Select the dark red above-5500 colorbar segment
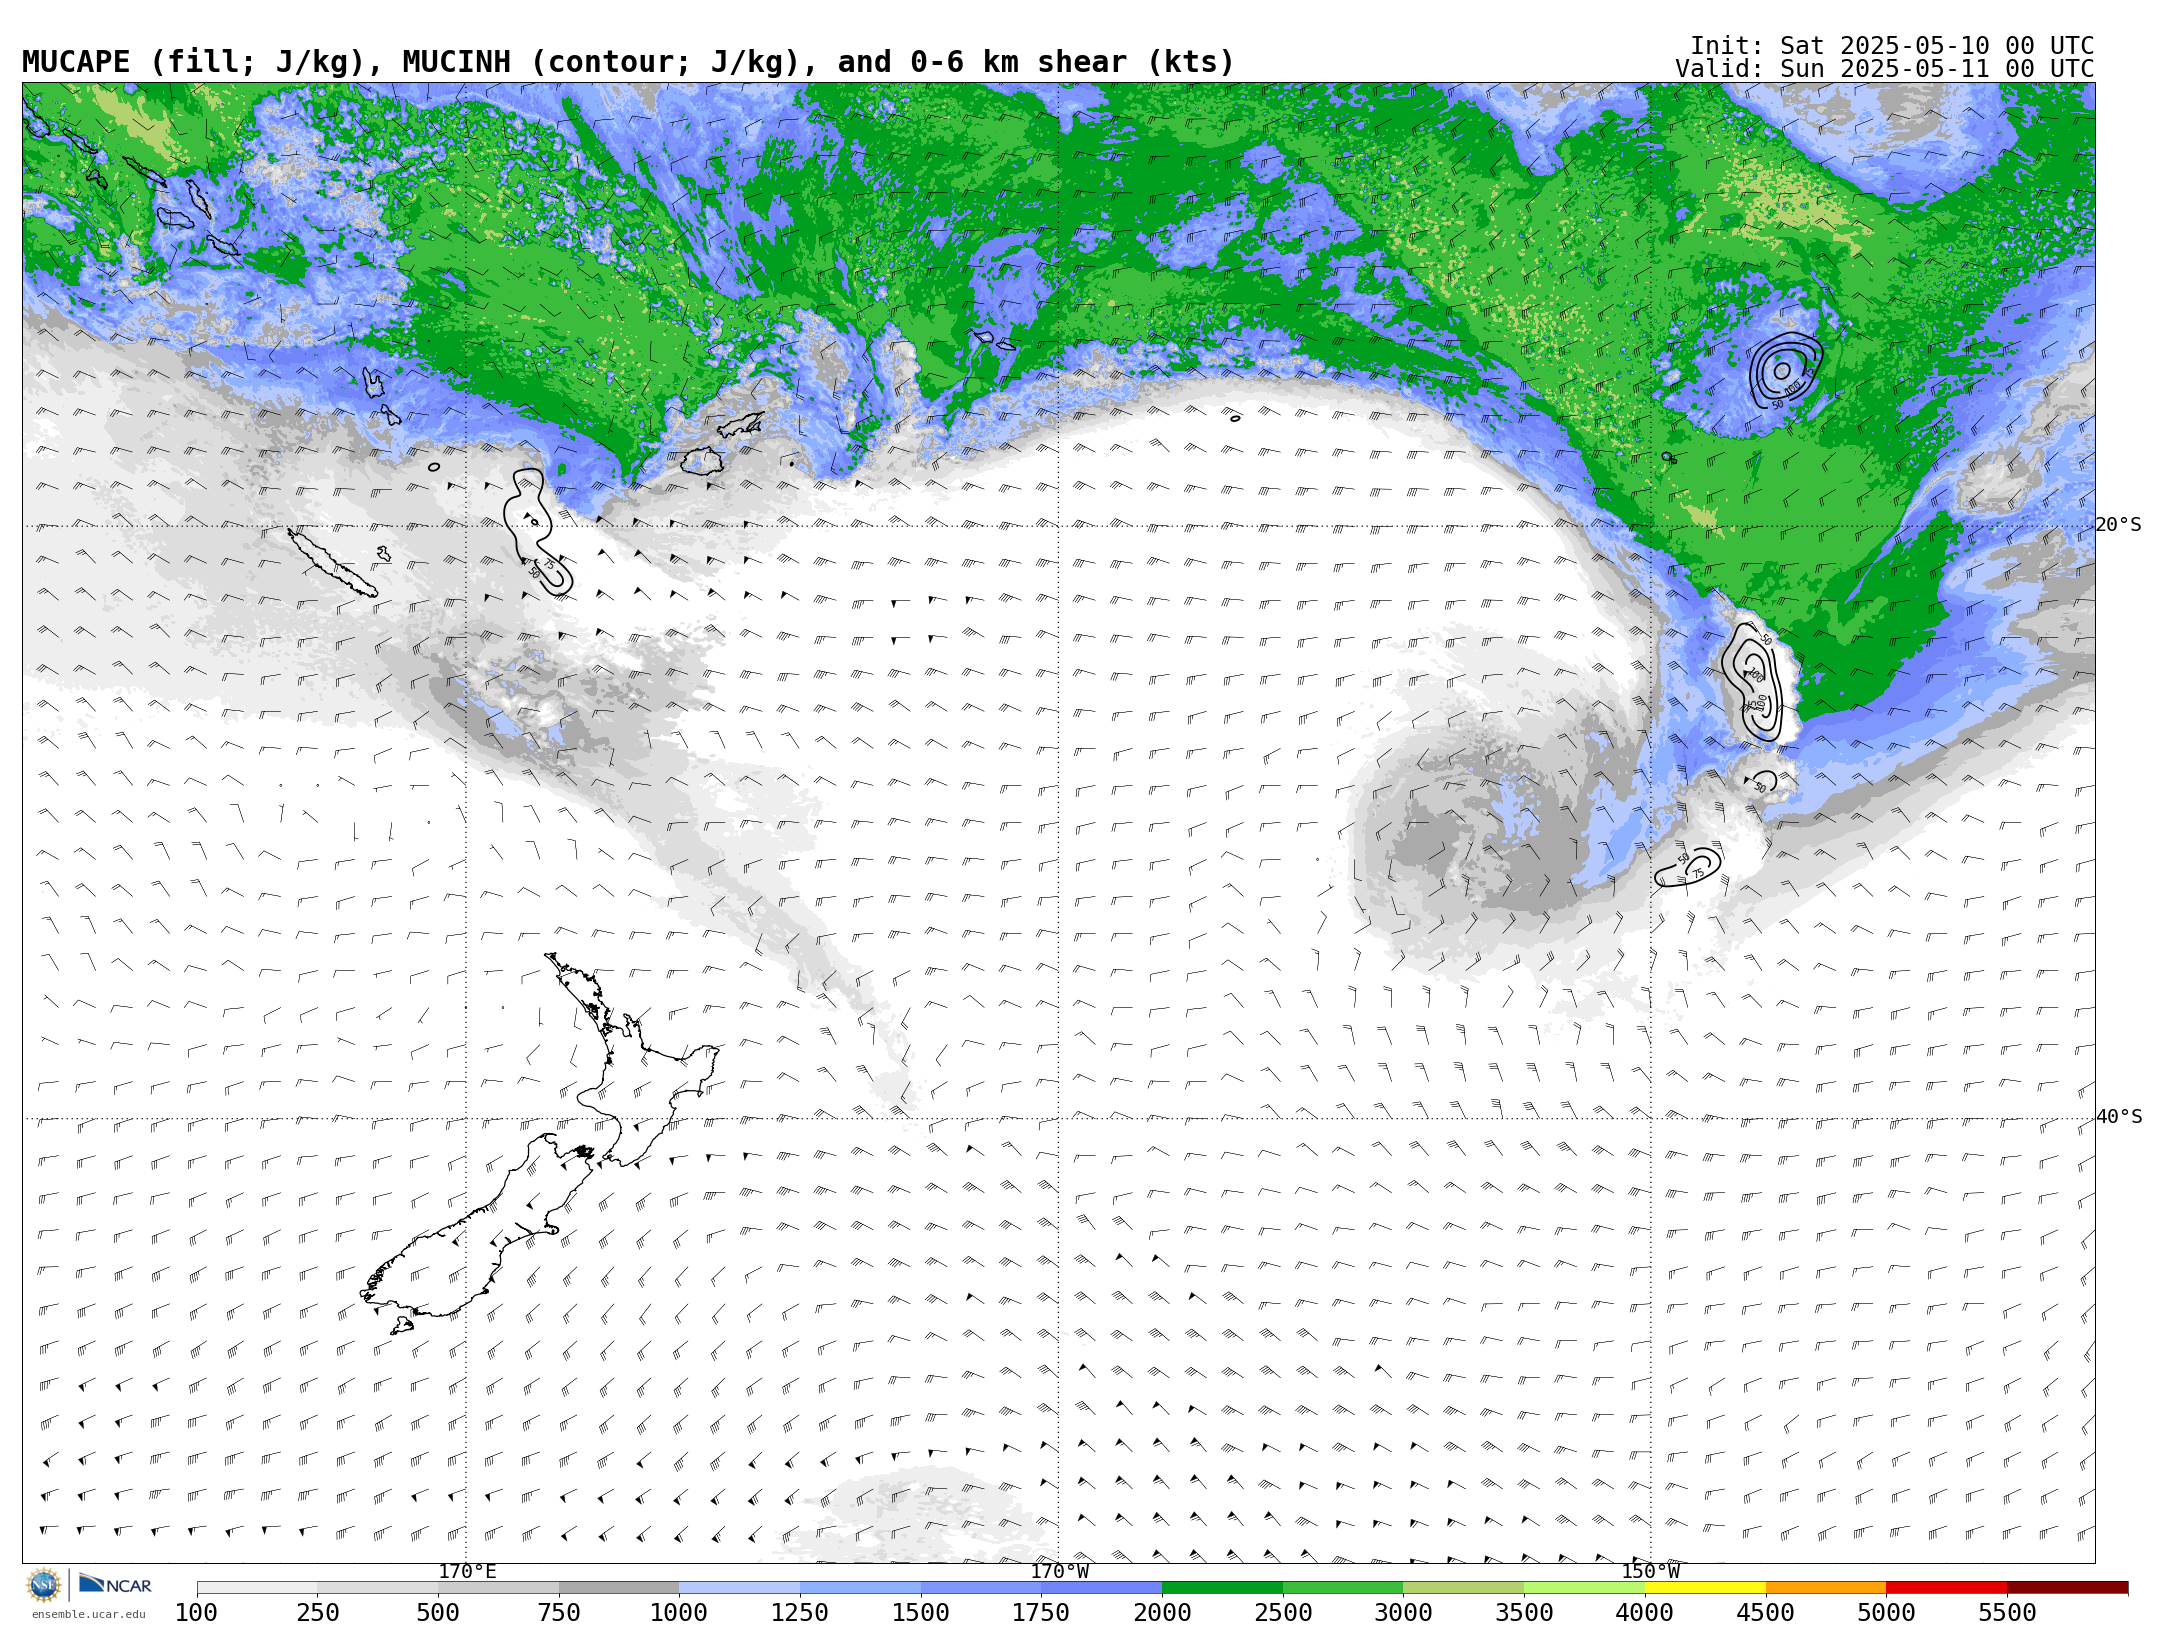 2067,1588
